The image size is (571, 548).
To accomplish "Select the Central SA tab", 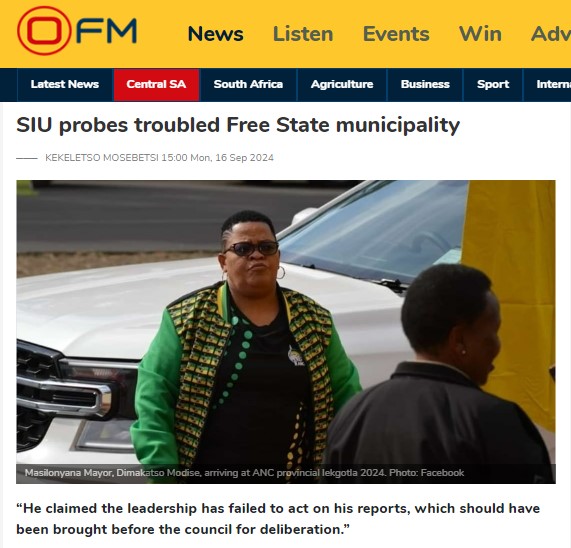I will [156, 84].
